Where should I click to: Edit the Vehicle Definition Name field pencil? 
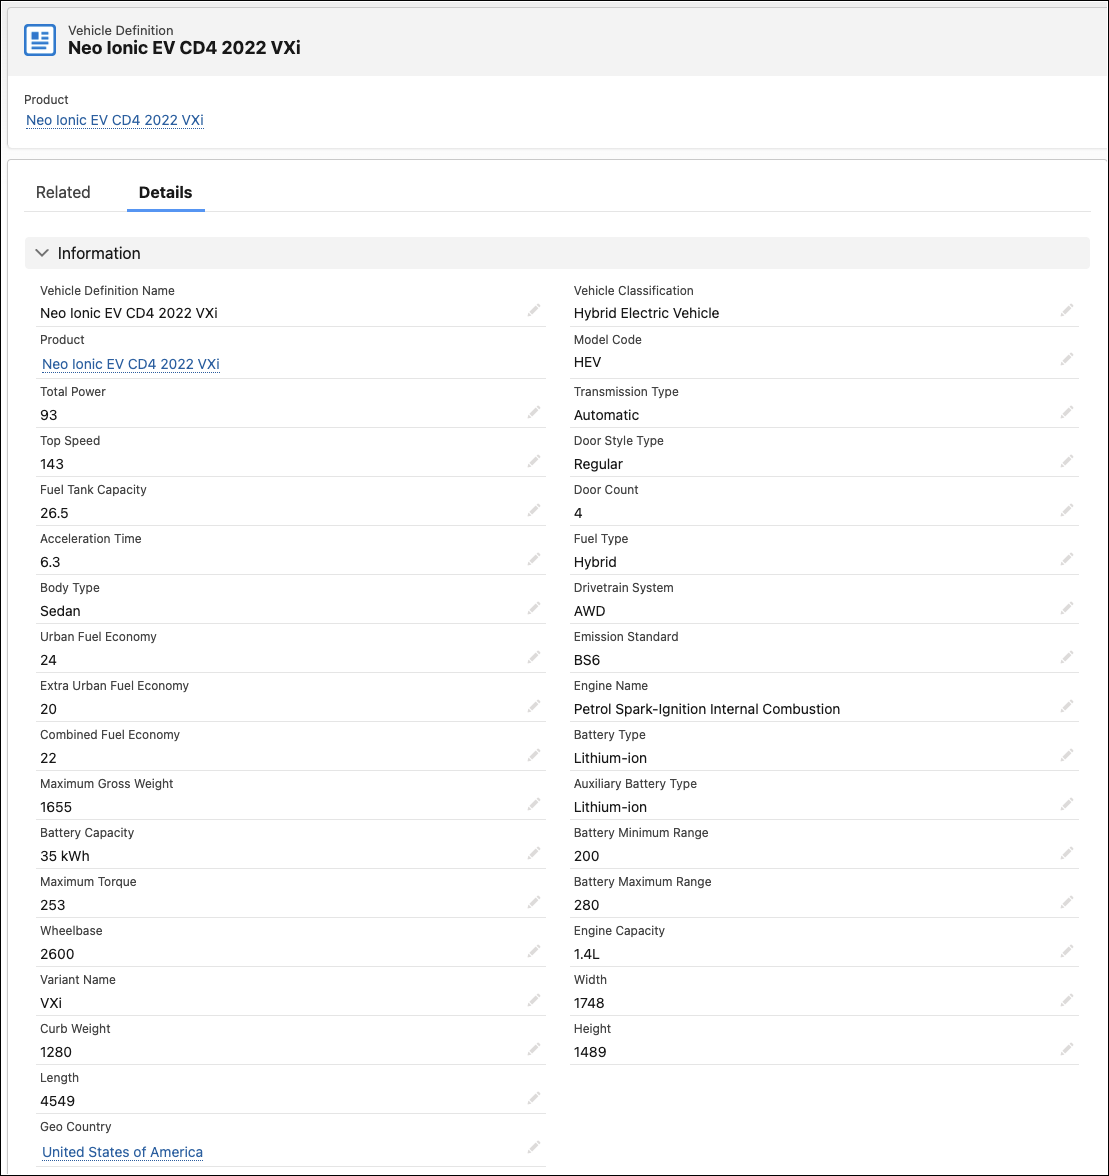[534, 310]
